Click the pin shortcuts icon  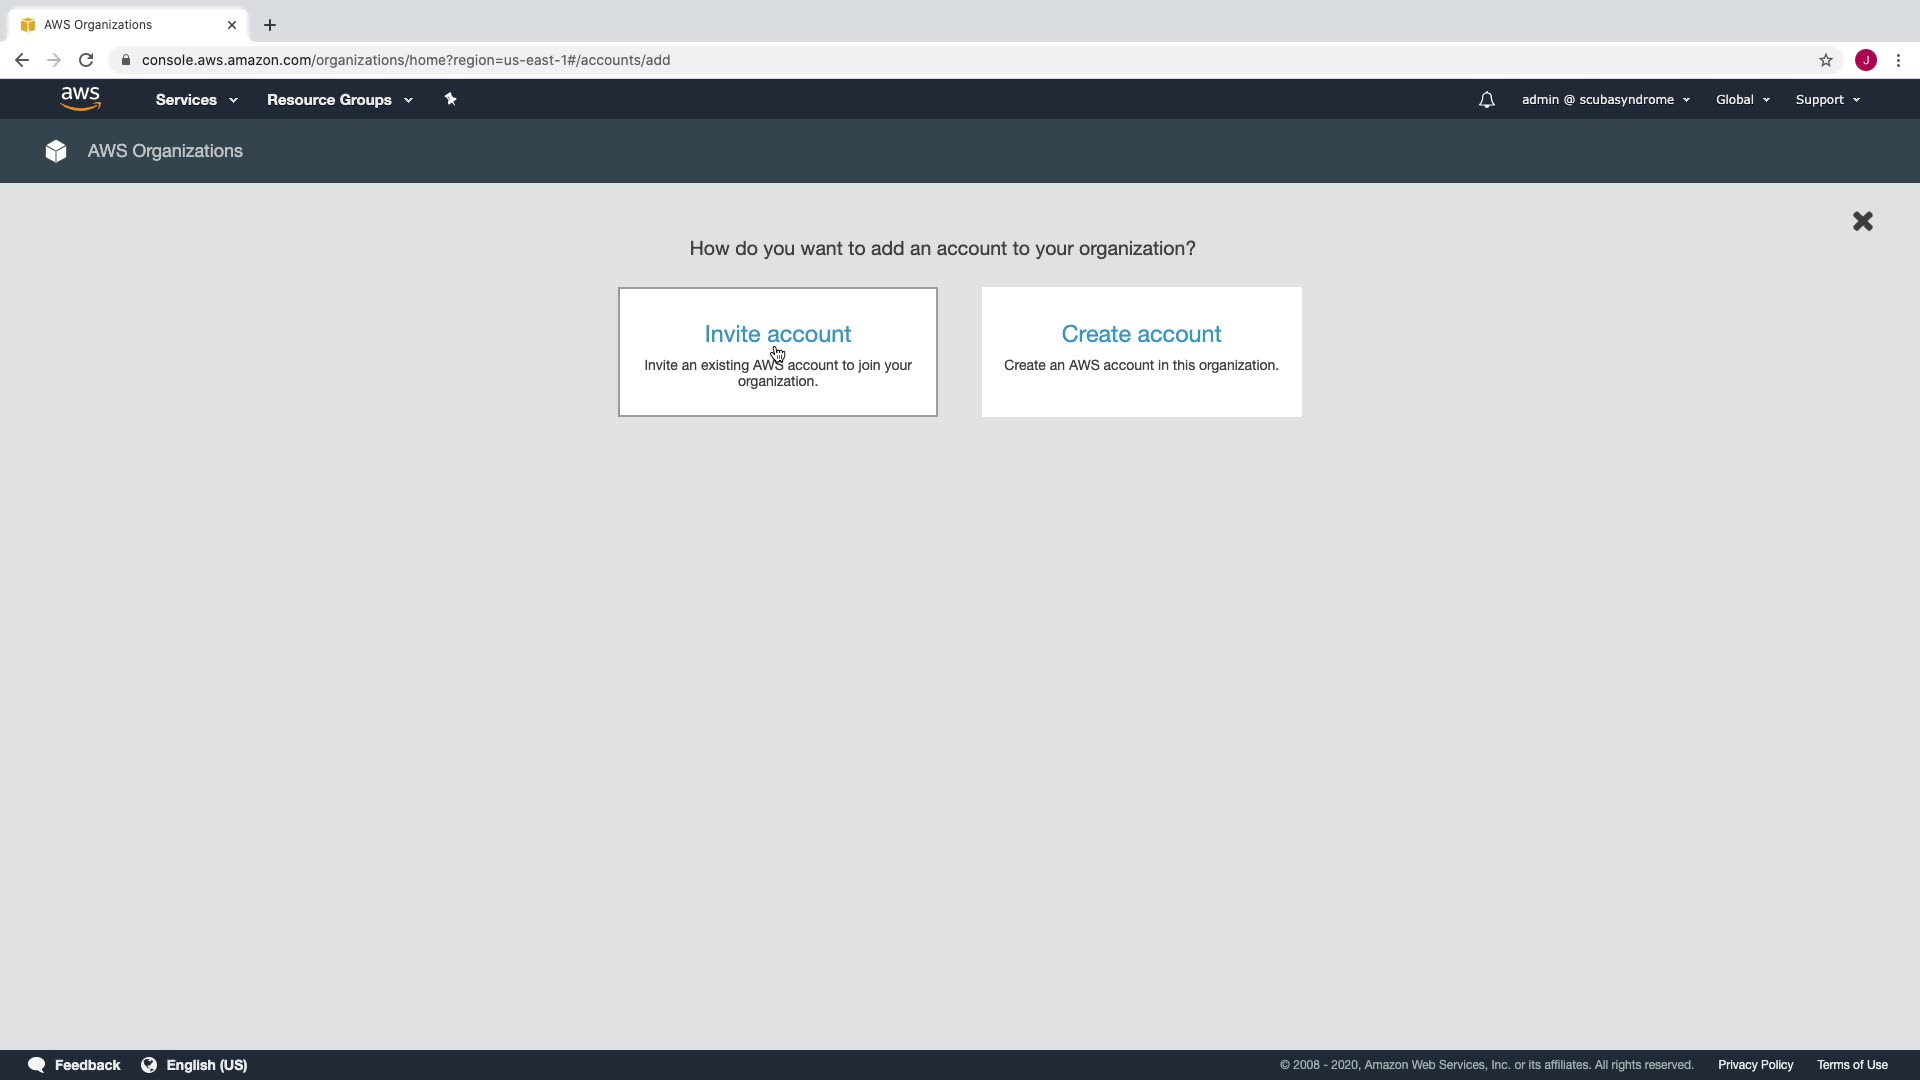pos(450,99)
